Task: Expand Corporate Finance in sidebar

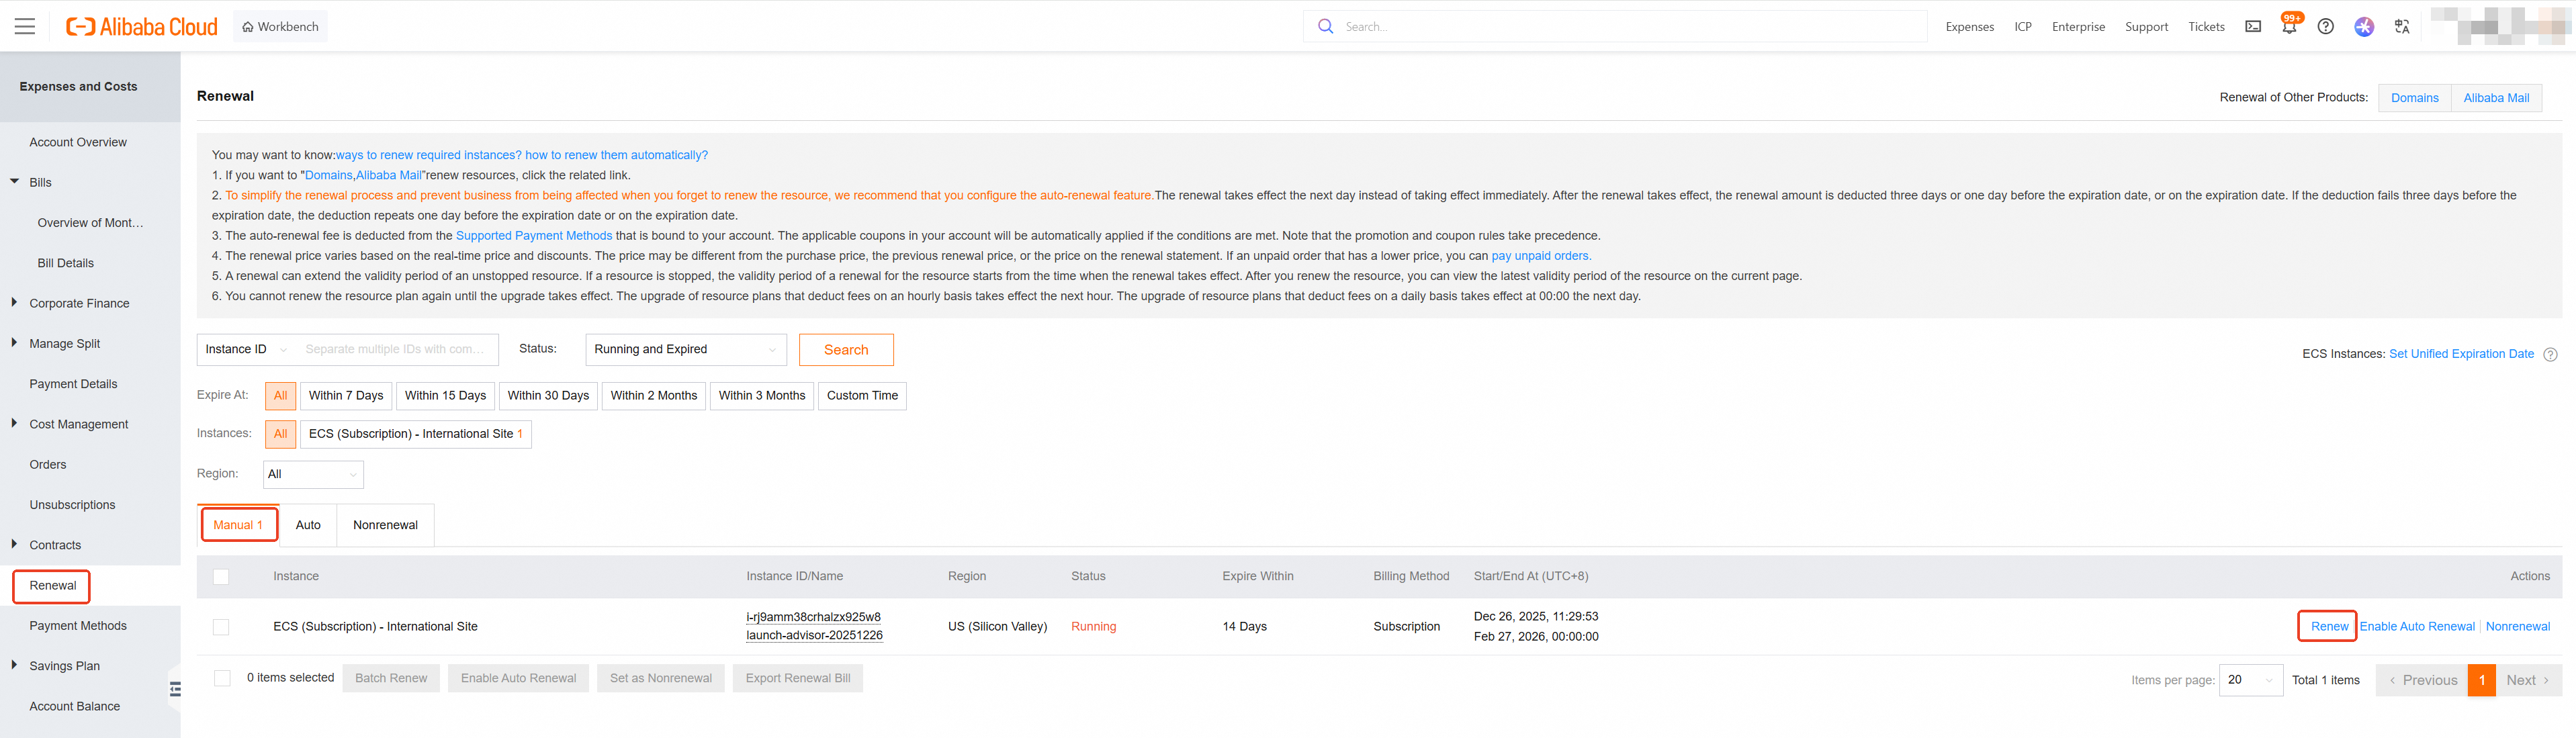Action: (79, 304)
